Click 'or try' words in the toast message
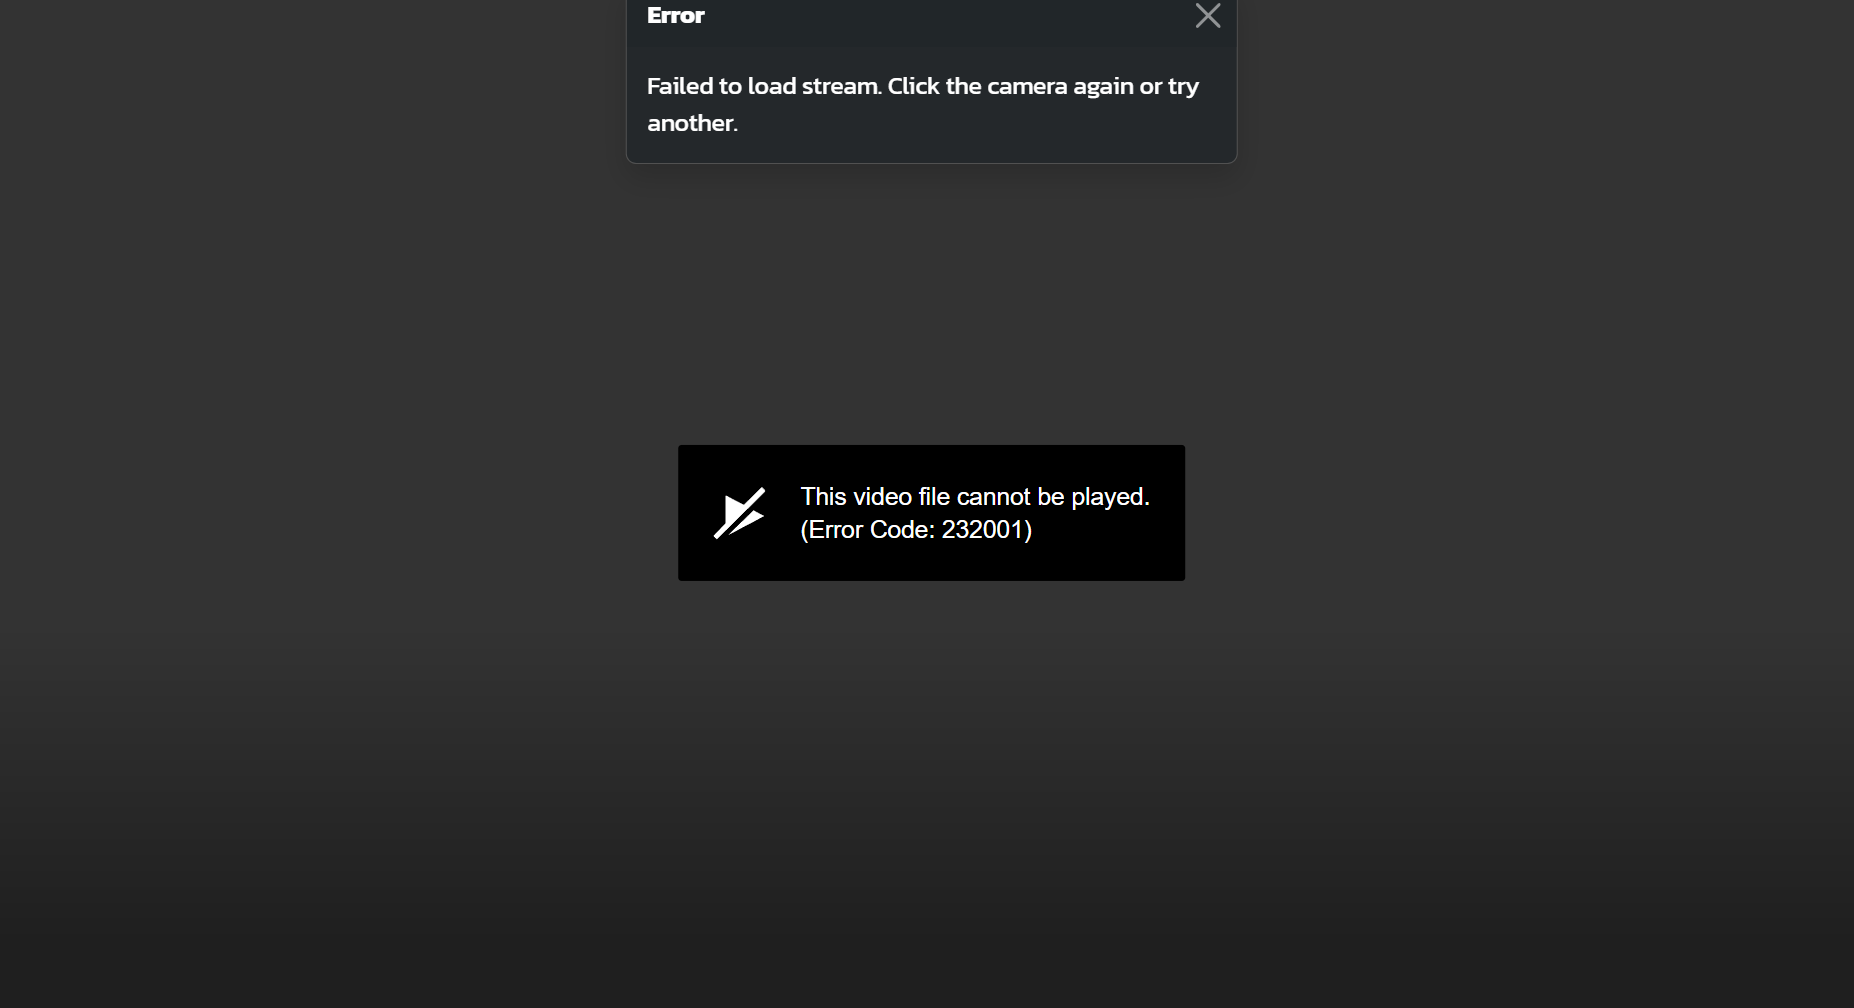This screenshot has width=1854, height=1008. pos(1169,87)
